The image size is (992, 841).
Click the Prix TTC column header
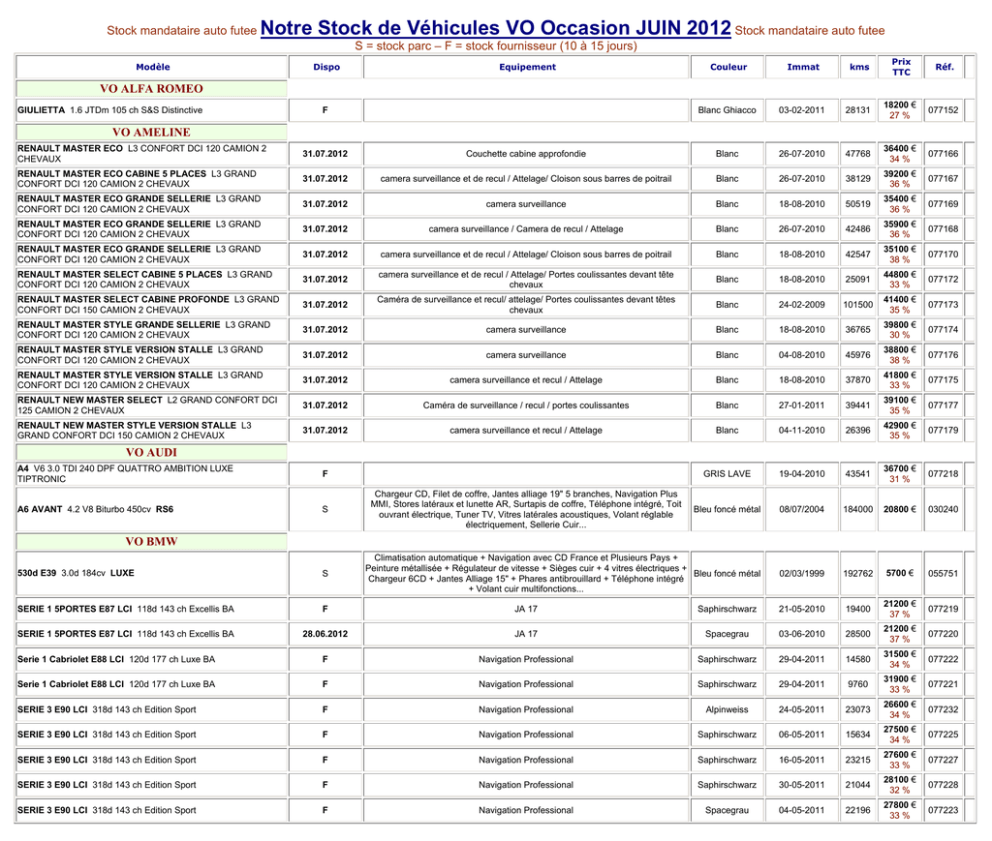click(900, 67)
